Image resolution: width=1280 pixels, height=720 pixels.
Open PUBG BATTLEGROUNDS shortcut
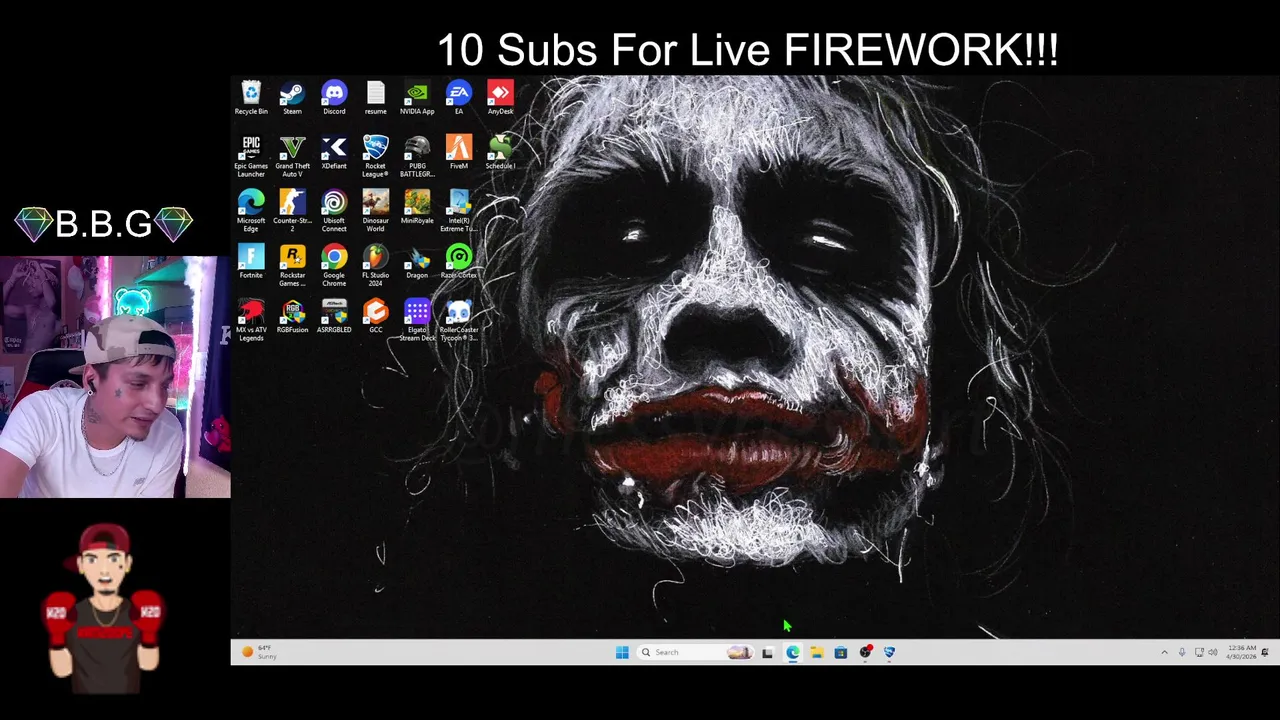[417, 156]
